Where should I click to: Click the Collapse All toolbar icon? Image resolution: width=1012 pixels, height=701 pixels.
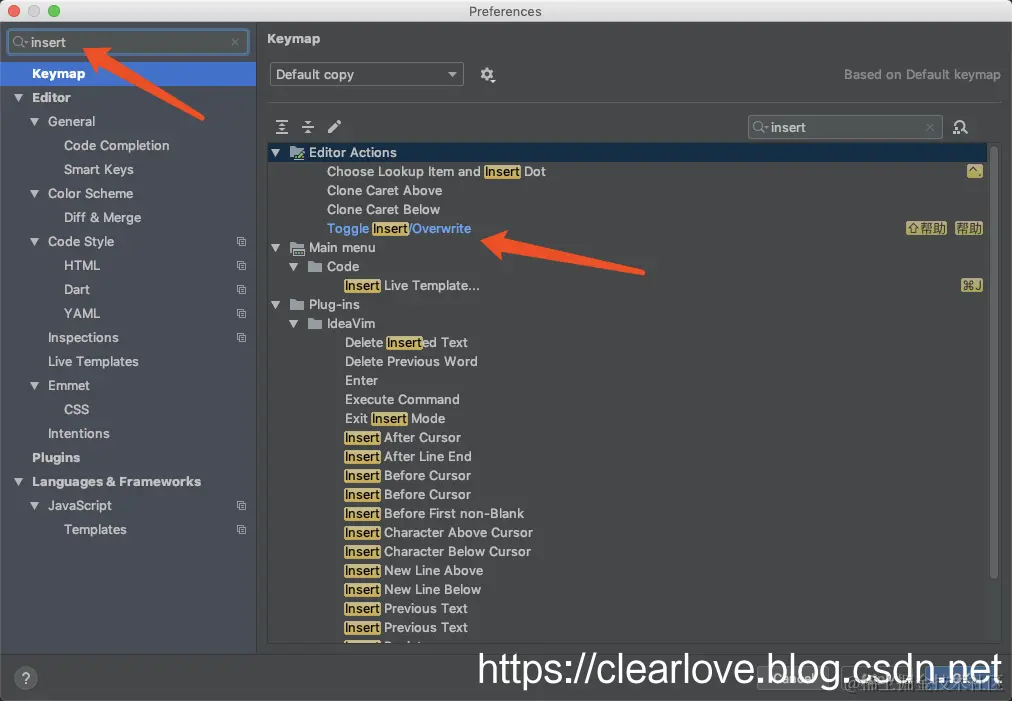(308, 127)
